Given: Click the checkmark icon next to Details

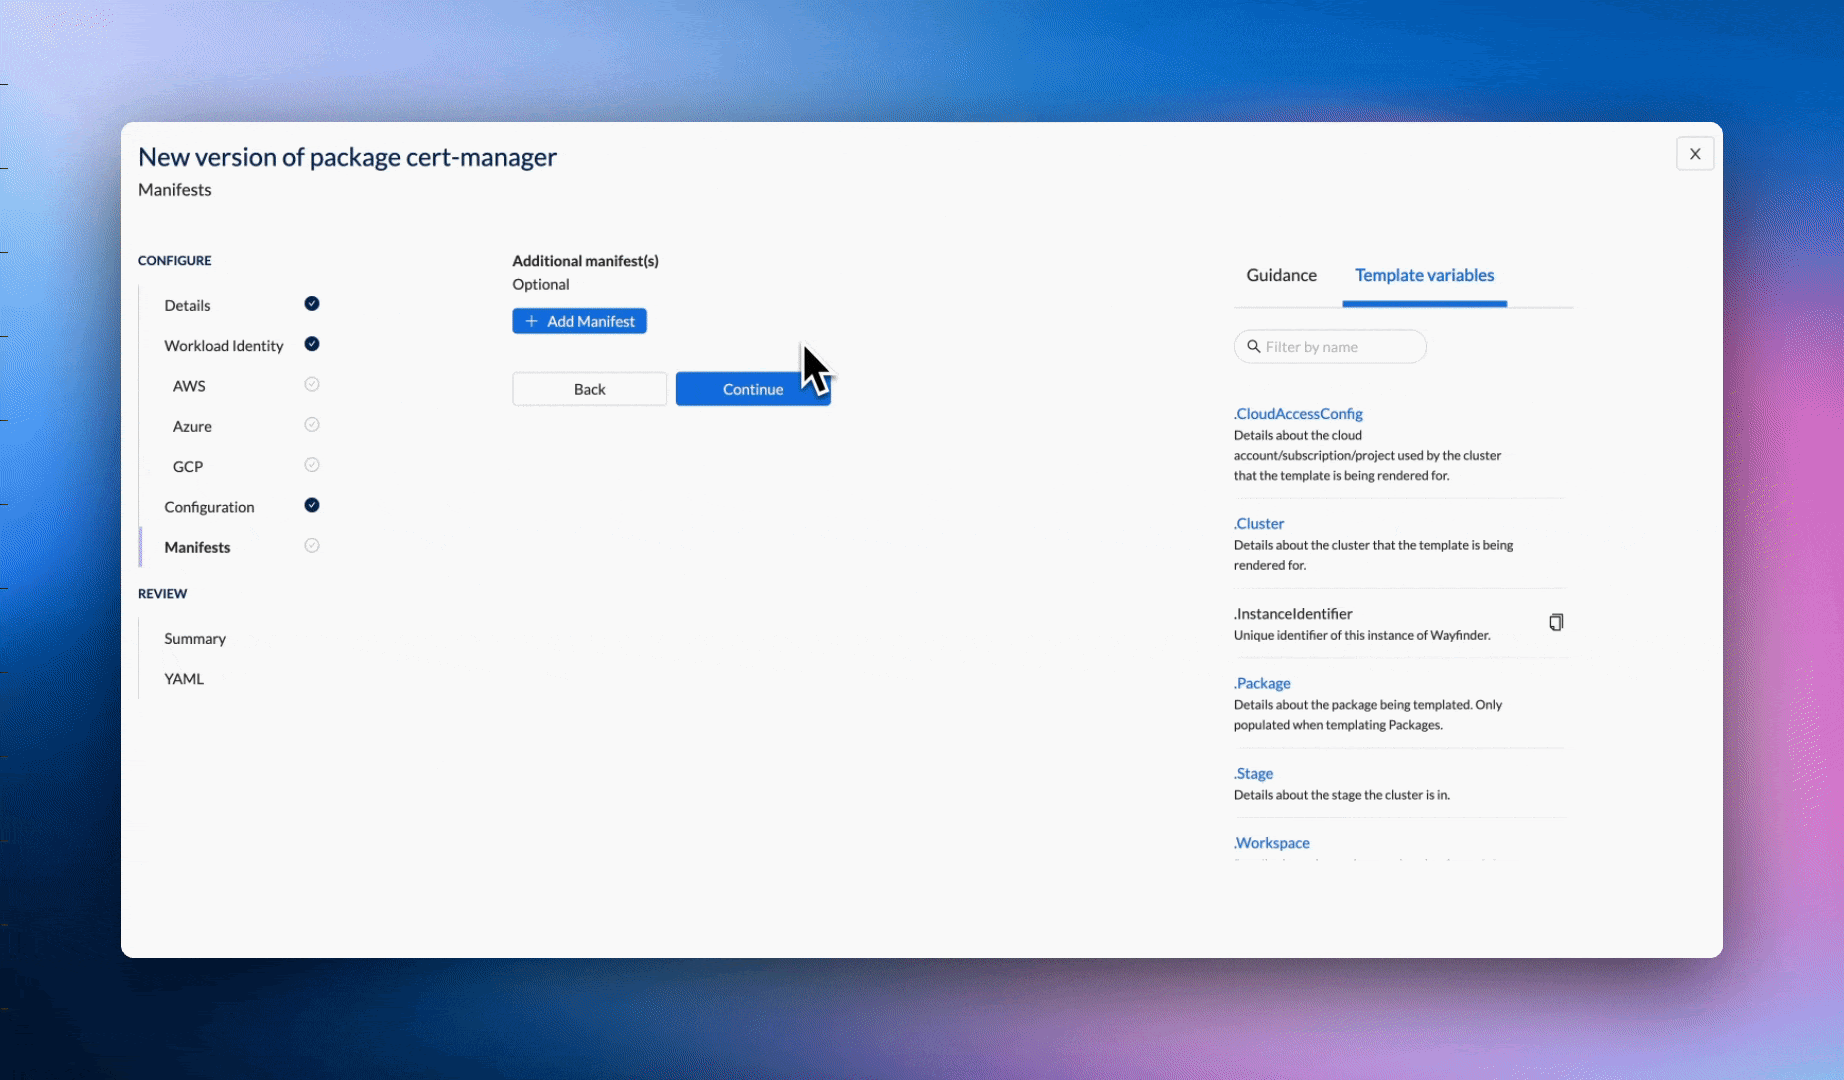Looking at the screenshot, I should [x=312, y=304].
